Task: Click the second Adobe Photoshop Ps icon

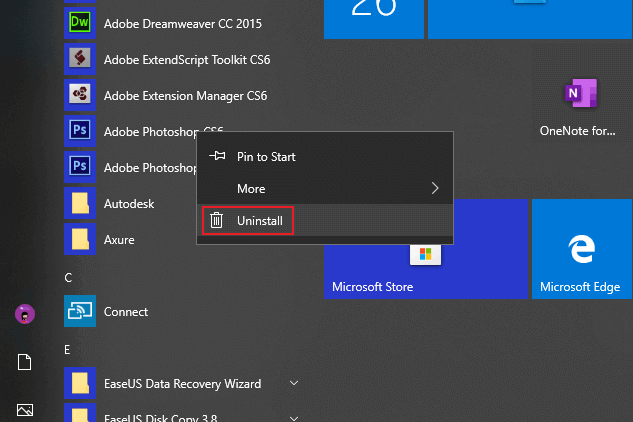Action: pos(80,167)
